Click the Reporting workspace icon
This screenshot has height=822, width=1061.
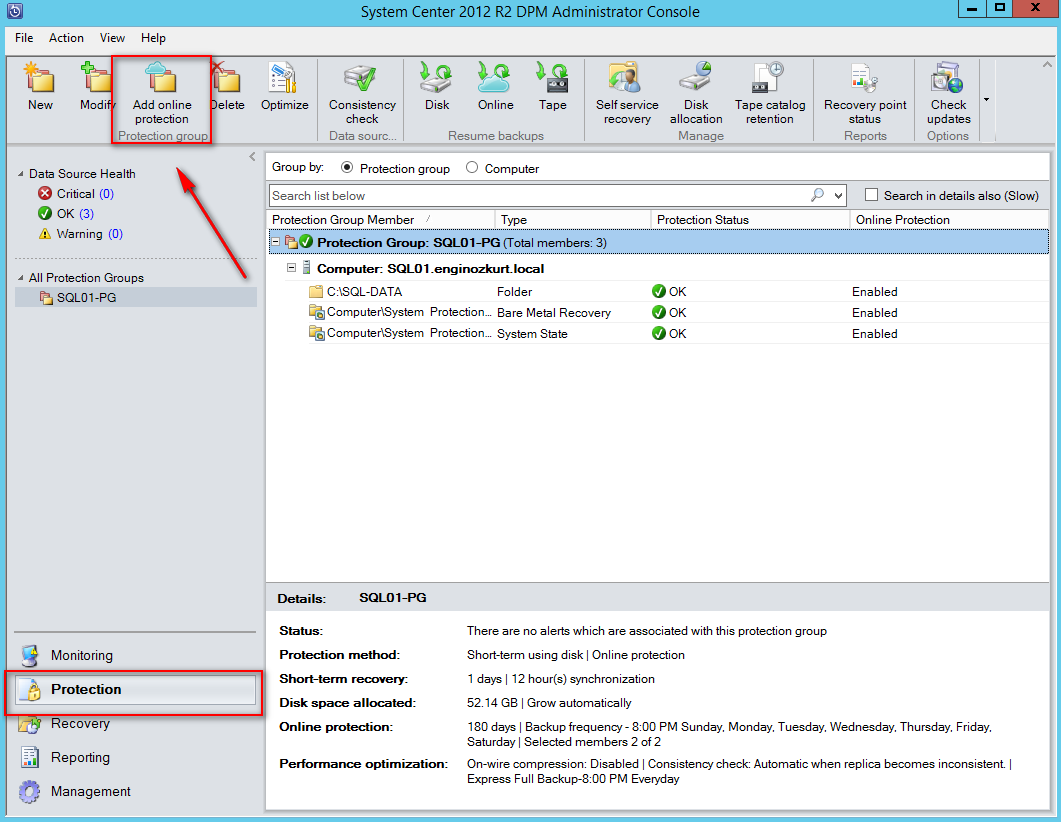(x=30, y=758)
